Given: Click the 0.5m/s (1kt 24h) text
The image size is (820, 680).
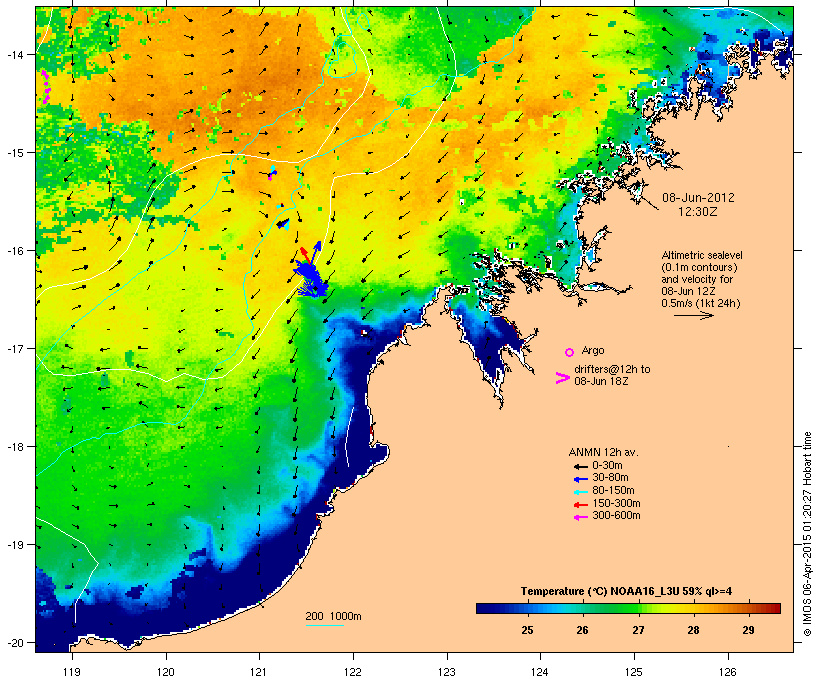Looking at the screenshot, I should [x=701, y=303].
